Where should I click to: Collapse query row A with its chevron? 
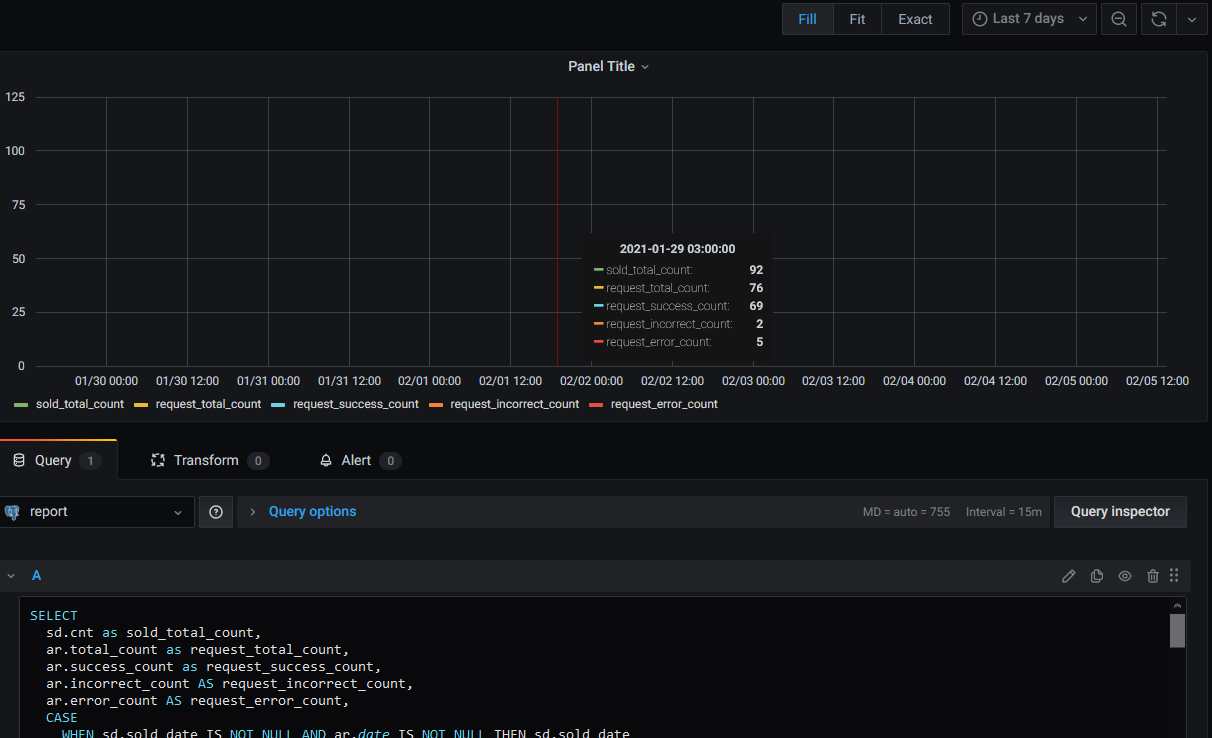[11, 575]
